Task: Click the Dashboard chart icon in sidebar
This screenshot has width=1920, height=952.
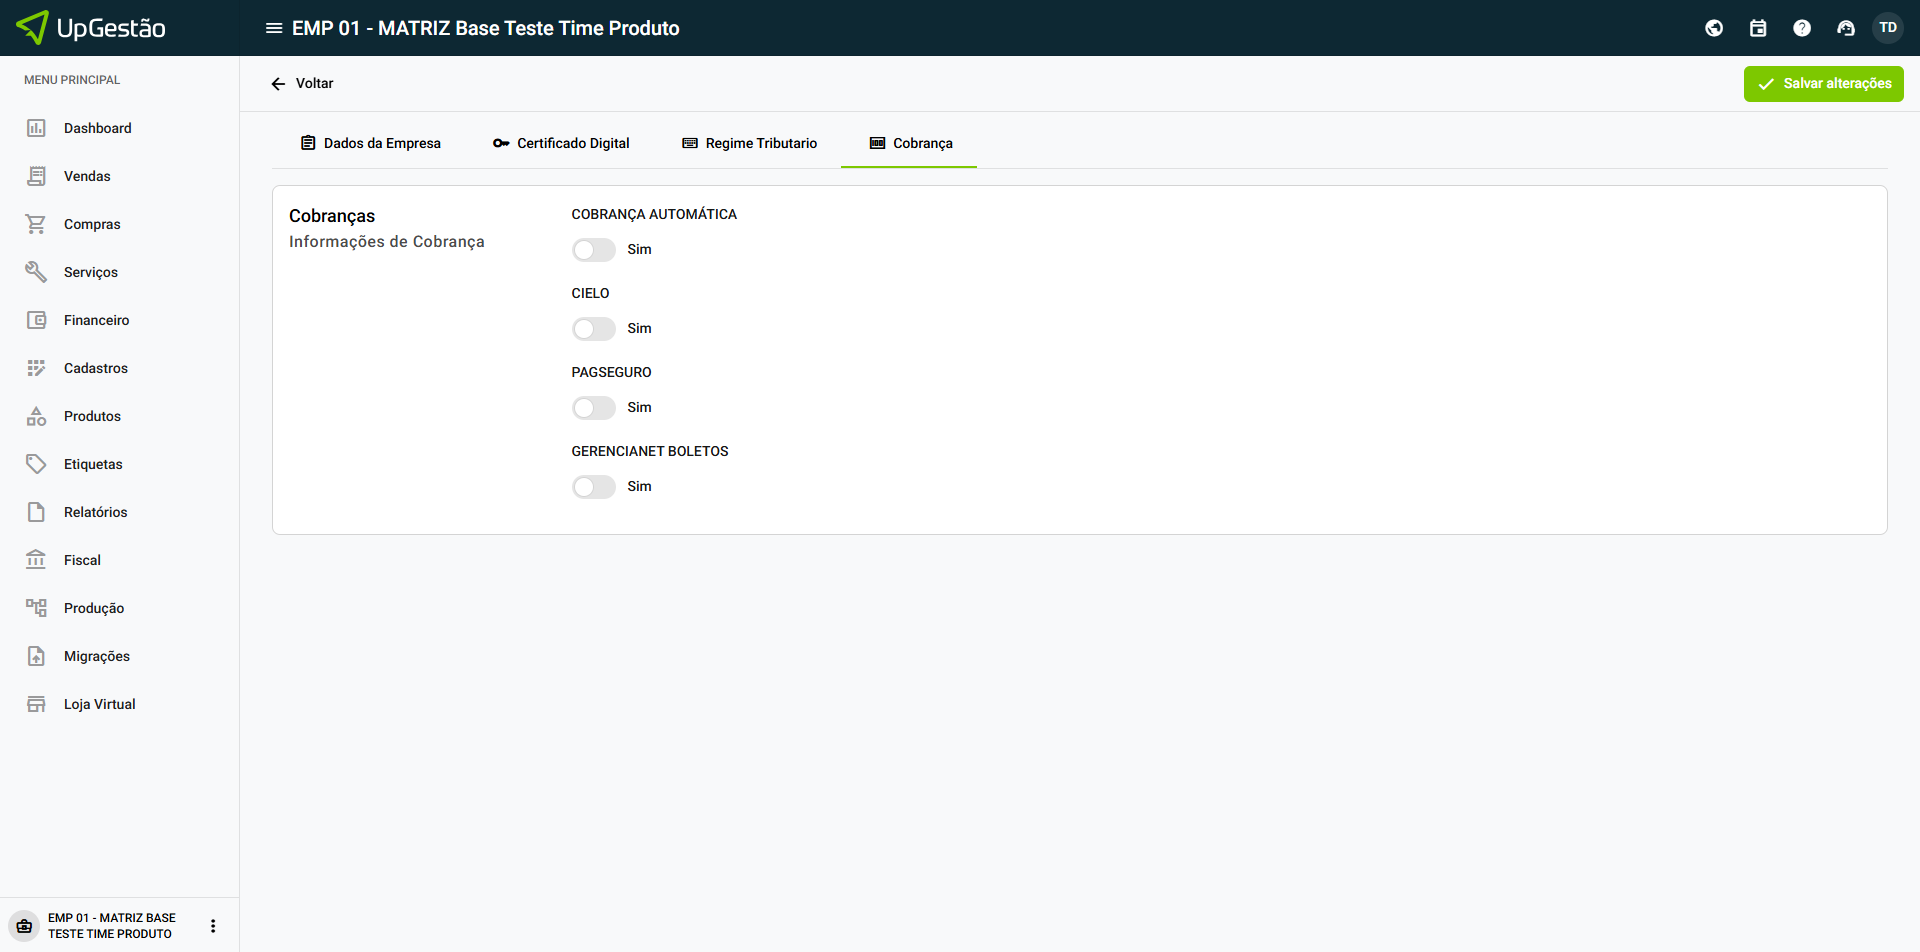Action: tap(36, 128)
